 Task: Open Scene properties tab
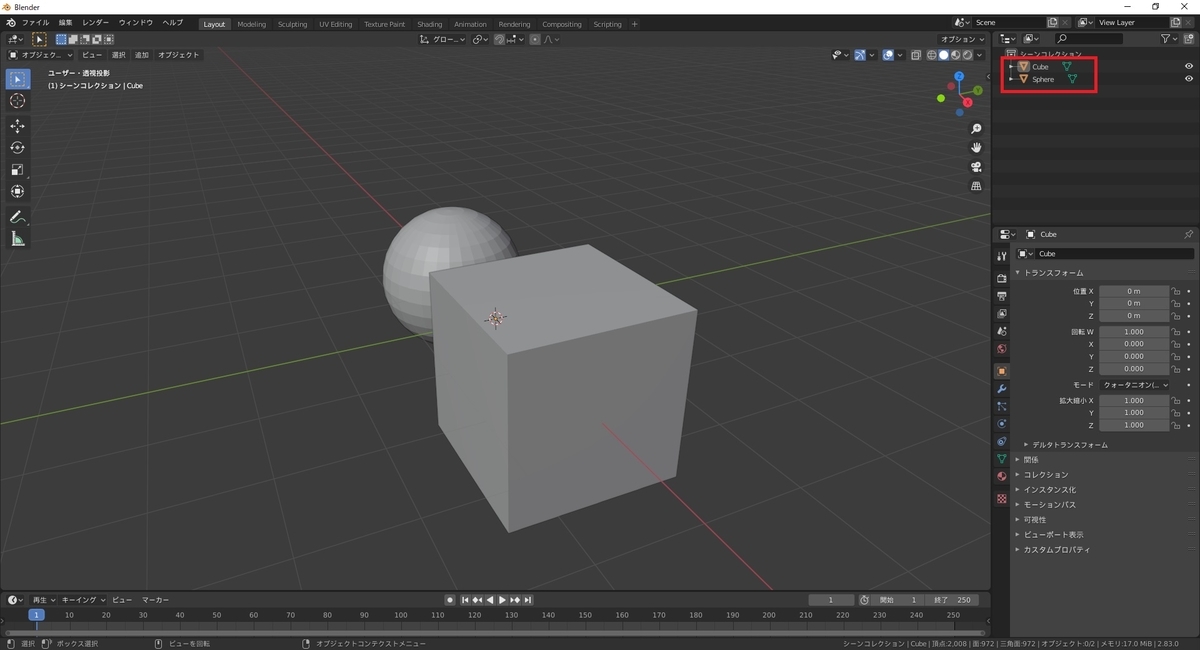1002,331
